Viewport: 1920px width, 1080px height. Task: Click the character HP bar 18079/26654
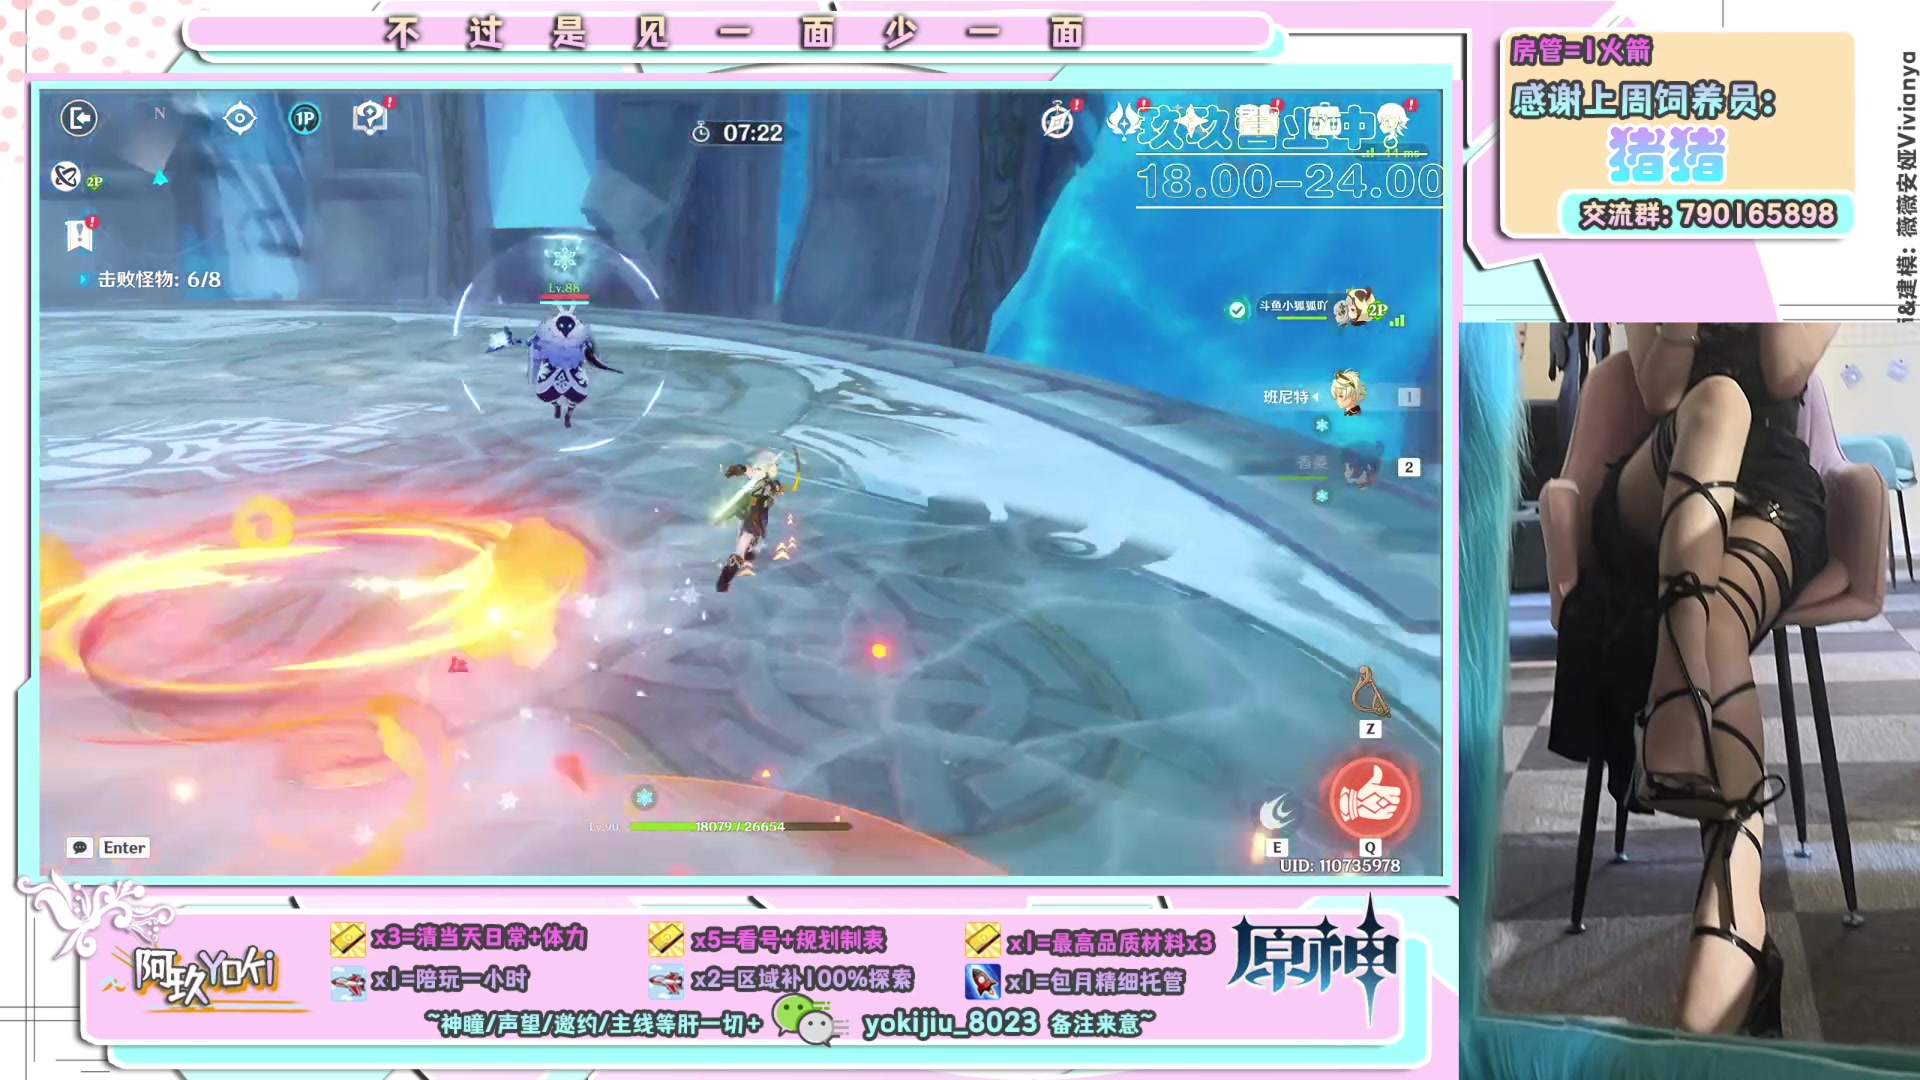pos(740,826)
